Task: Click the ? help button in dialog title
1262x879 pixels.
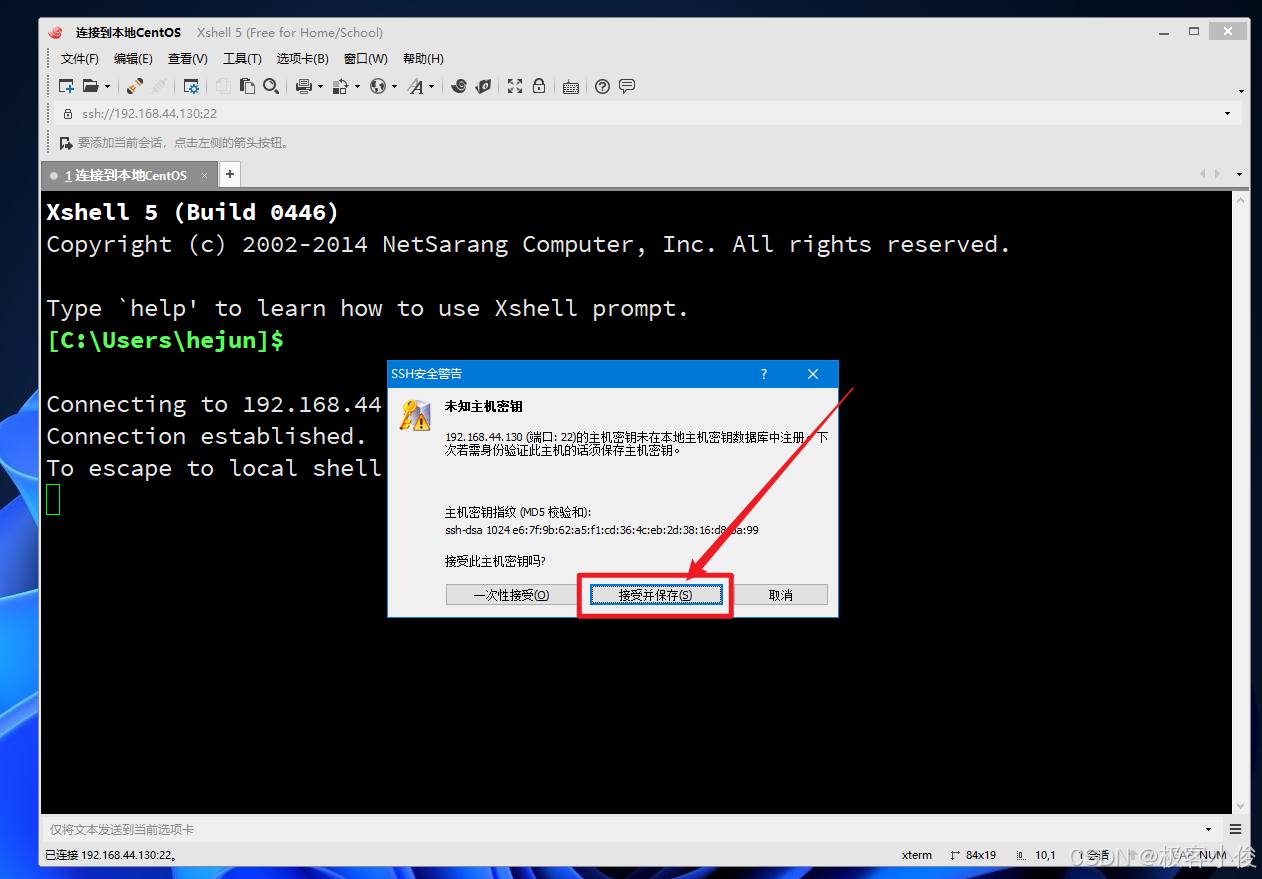Action: point(764,374)
